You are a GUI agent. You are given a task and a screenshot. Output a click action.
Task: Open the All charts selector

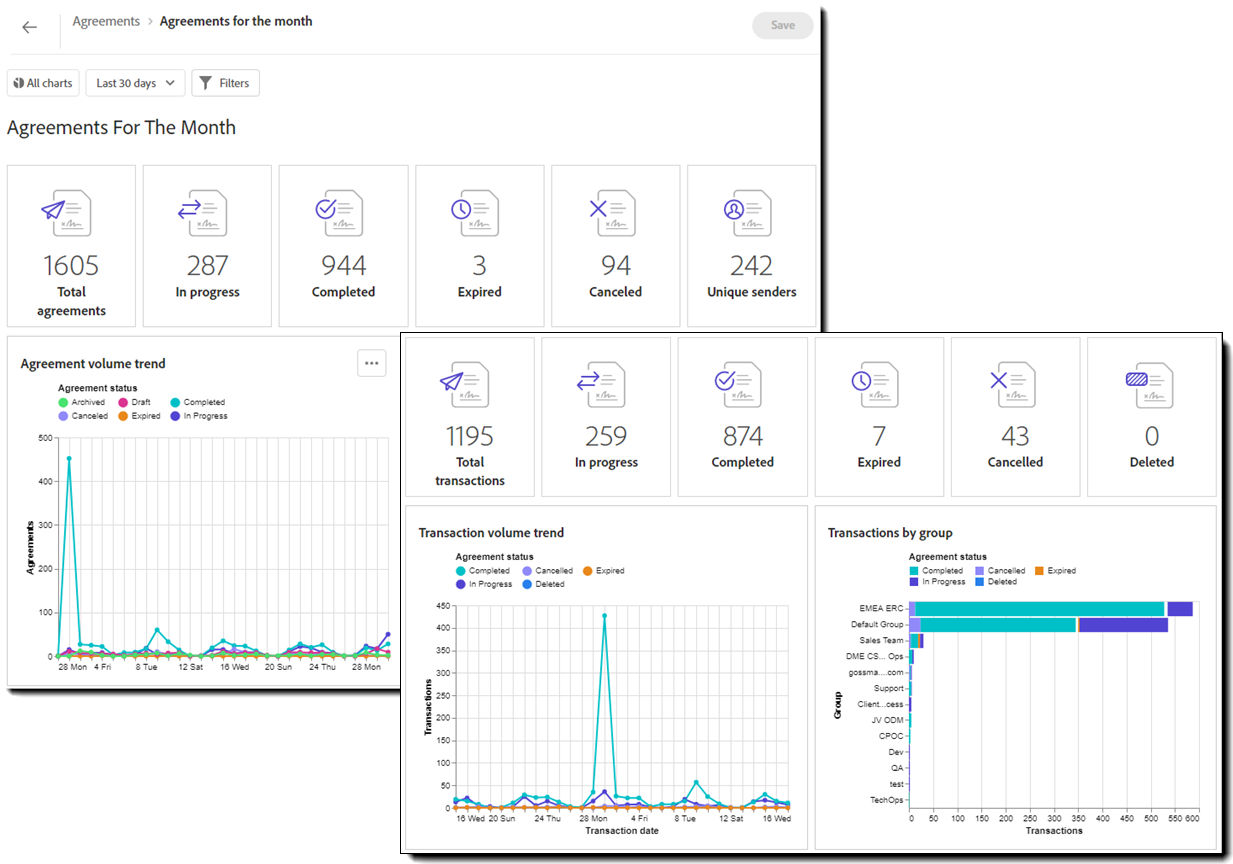[x=43, y=83]
